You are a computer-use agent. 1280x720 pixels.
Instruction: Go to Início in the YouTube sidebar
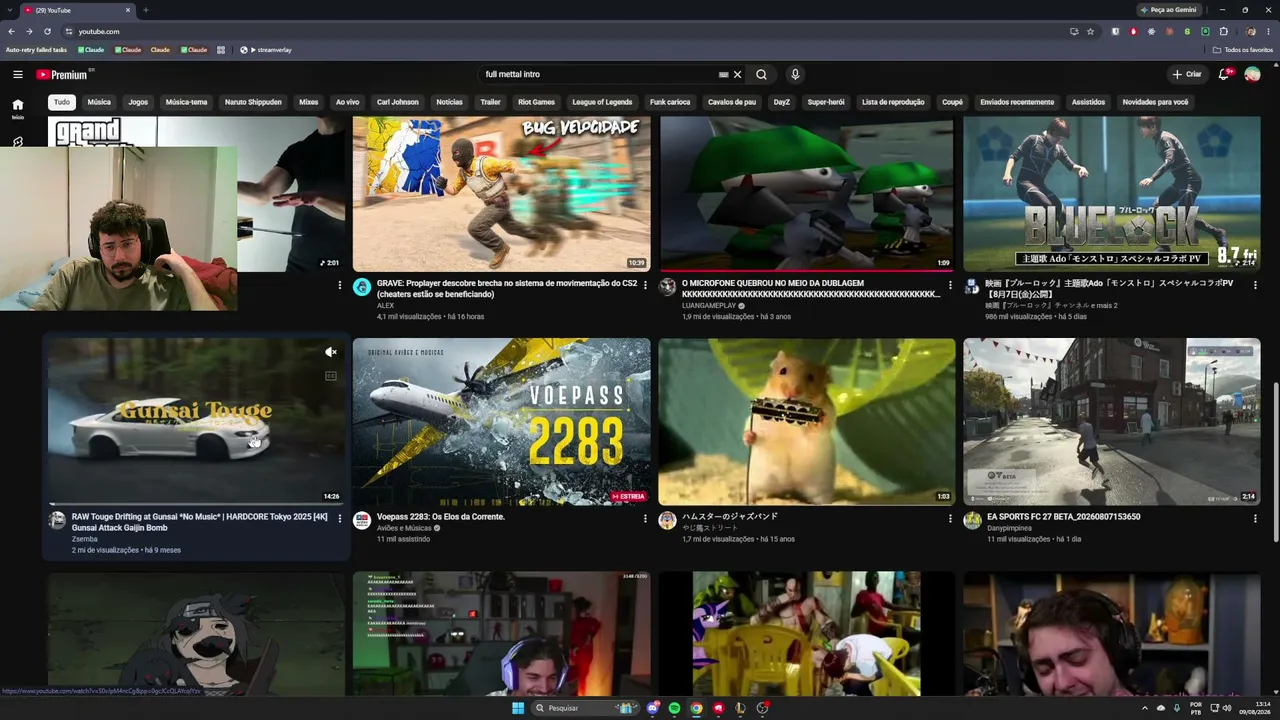[x=18, y=108]
